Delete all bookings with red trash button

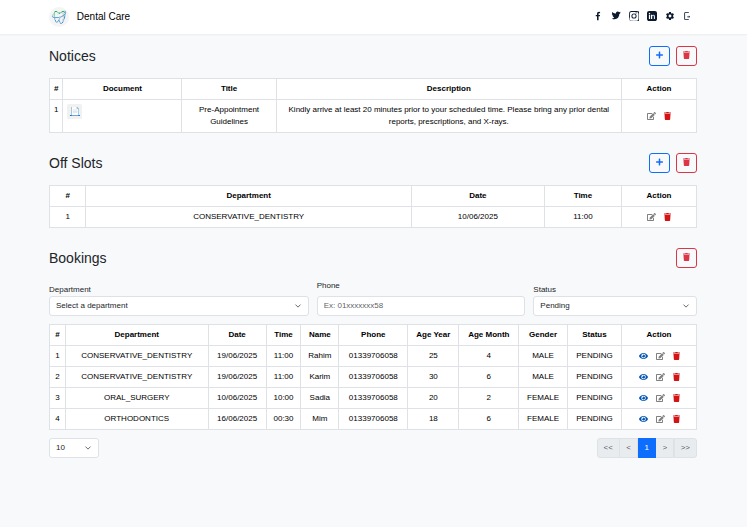click(x=686, y=258)
